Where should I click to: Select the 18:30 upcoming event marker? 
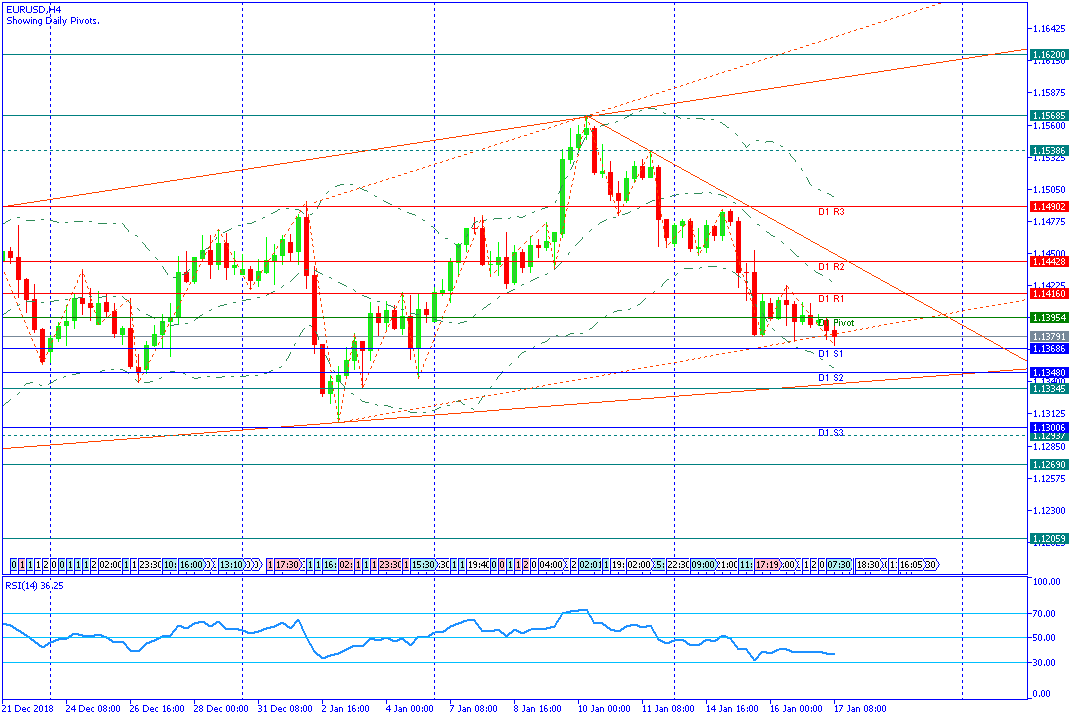pyautogui.click(x=868, y=565)
